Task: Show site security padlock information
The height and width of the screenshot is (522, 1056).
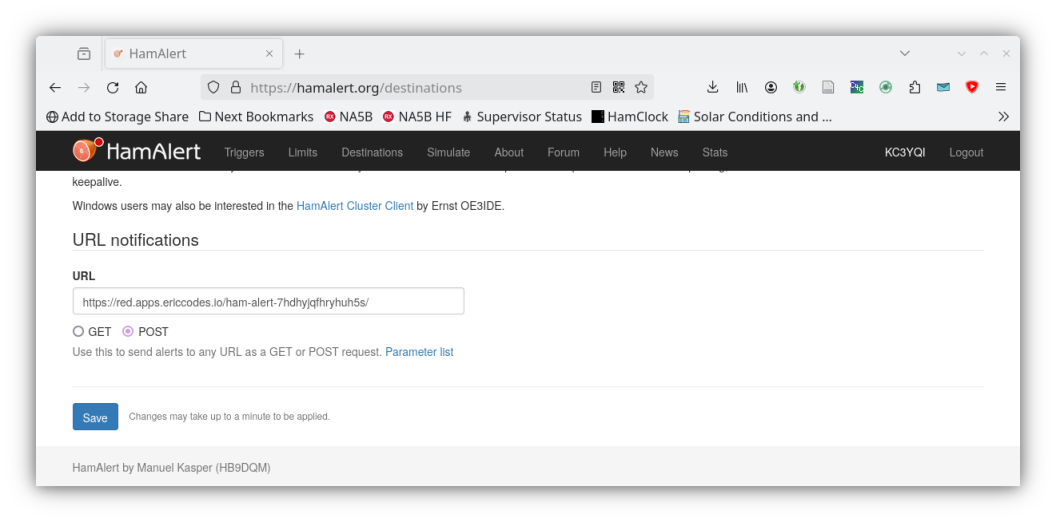Action: coord(235,88)
